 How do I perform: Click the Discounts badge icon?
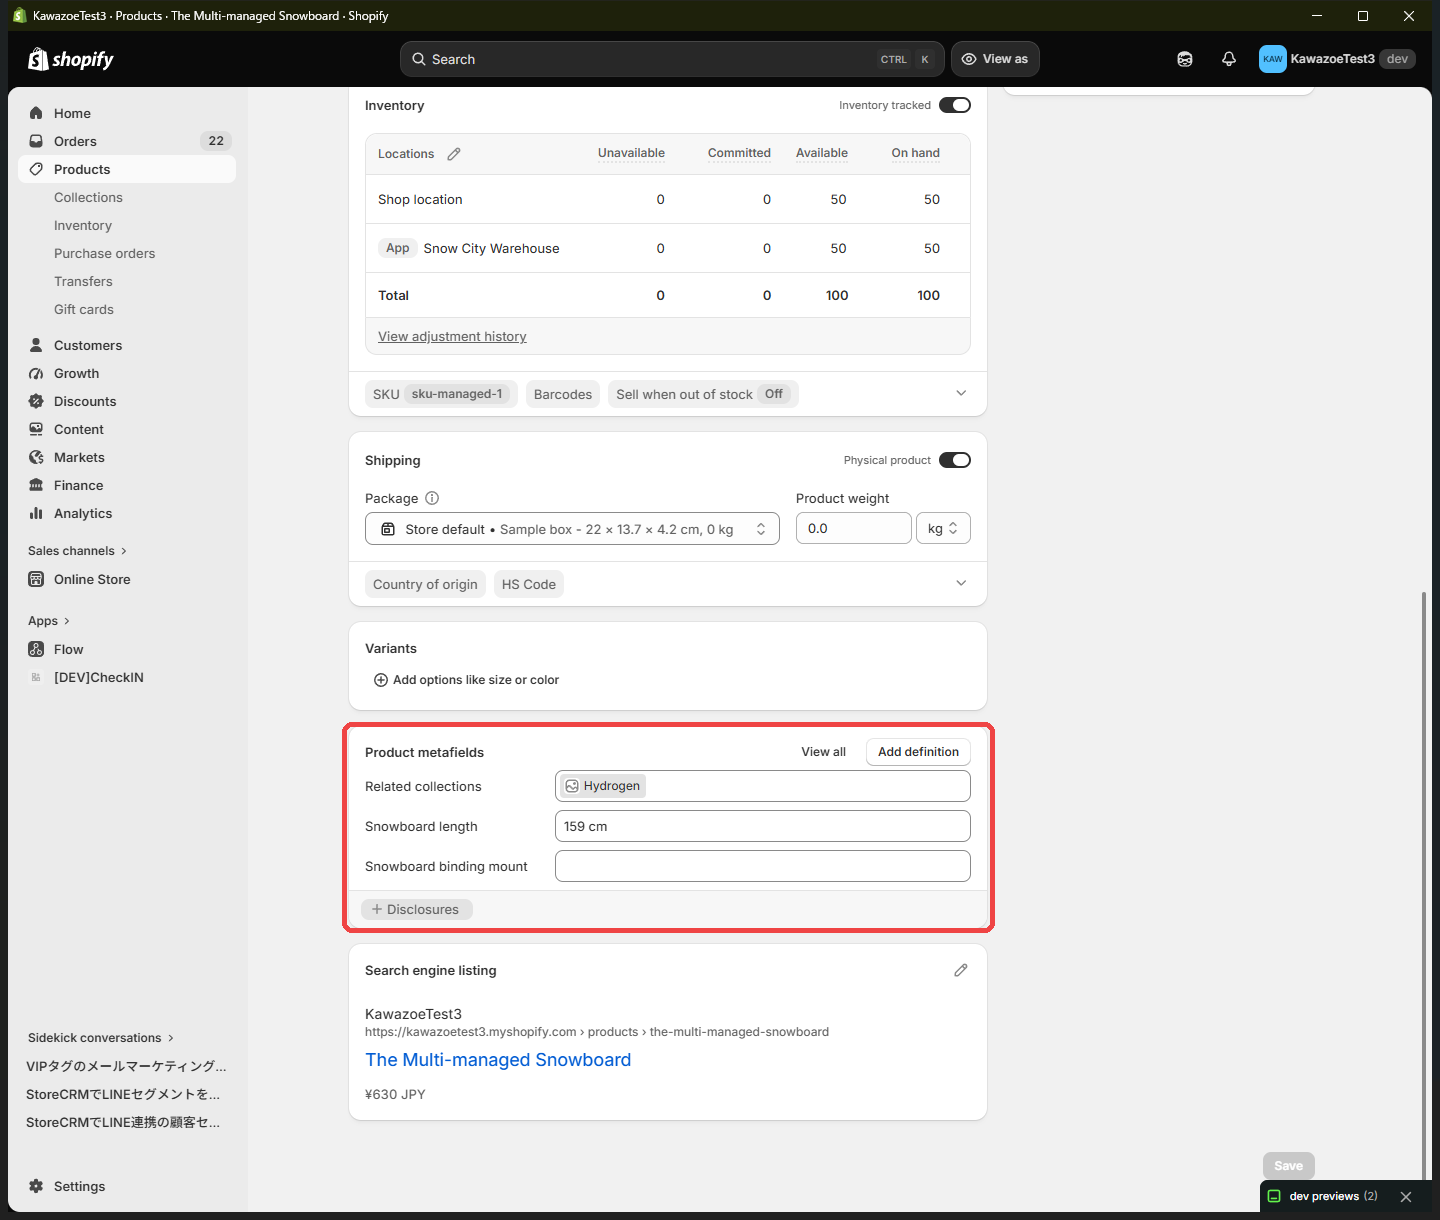point(36,401)
